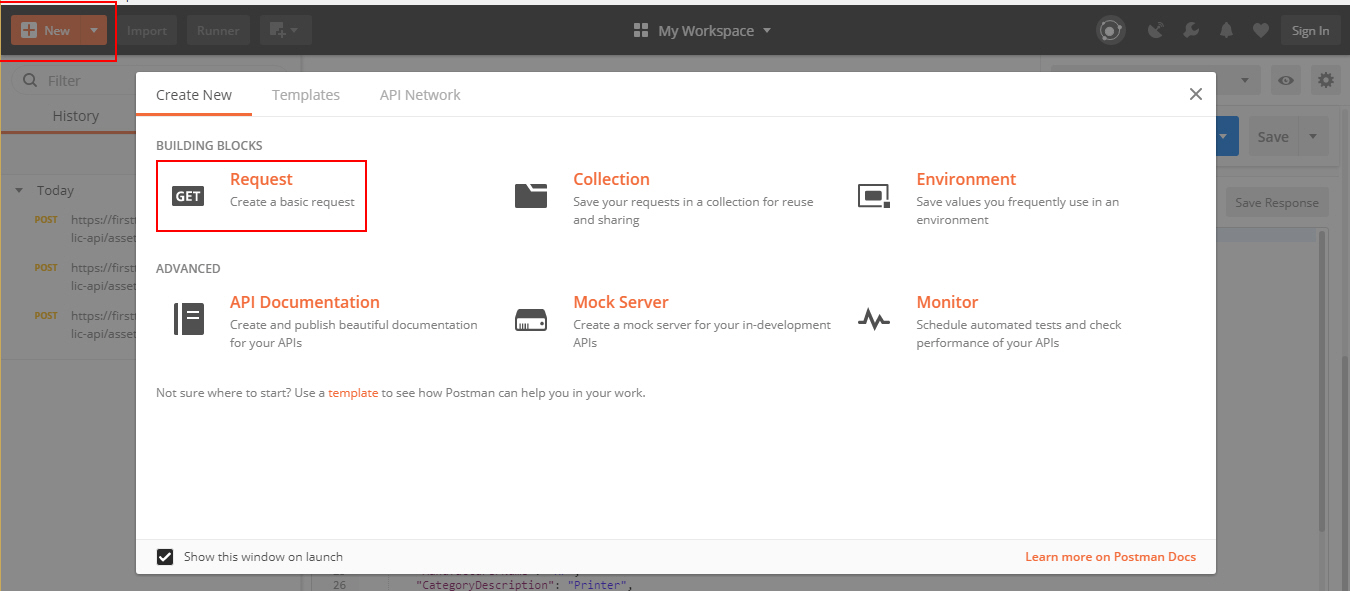Open the Request title link
Screen dimensions: 1350x591
tap(261, 179)
